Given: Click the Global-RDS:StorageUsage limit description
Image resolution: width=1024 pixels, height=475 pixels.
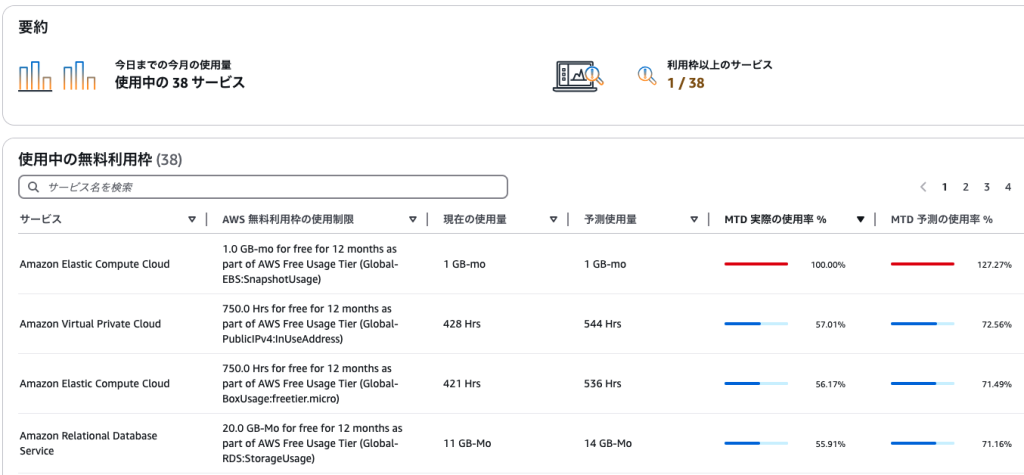Looking at the screenshot, I should pyautogui.click(x=312, y=443).
